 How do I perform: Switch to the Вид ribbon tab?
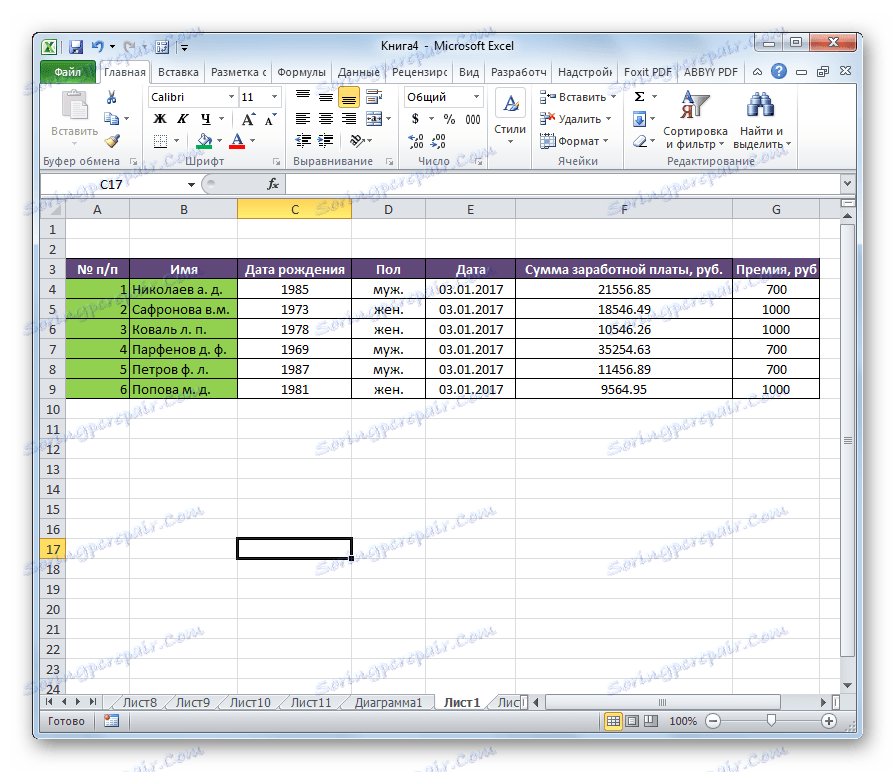tap(469, 72)
